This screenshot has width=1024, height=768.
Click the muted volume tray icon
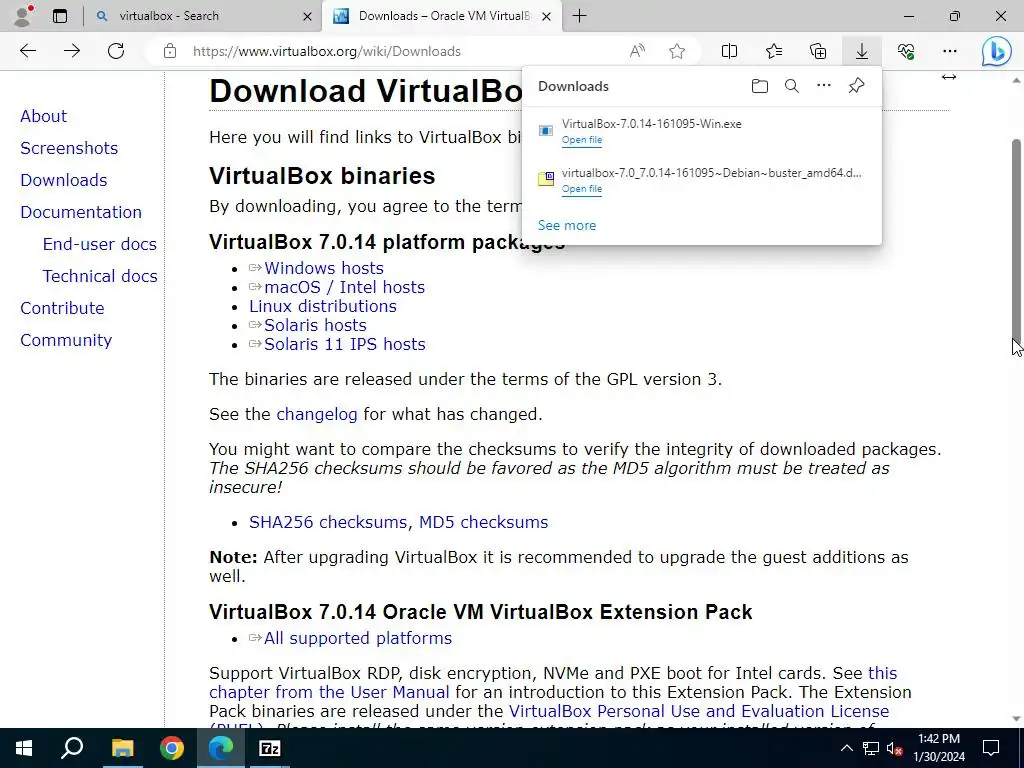tap(895, 748)
